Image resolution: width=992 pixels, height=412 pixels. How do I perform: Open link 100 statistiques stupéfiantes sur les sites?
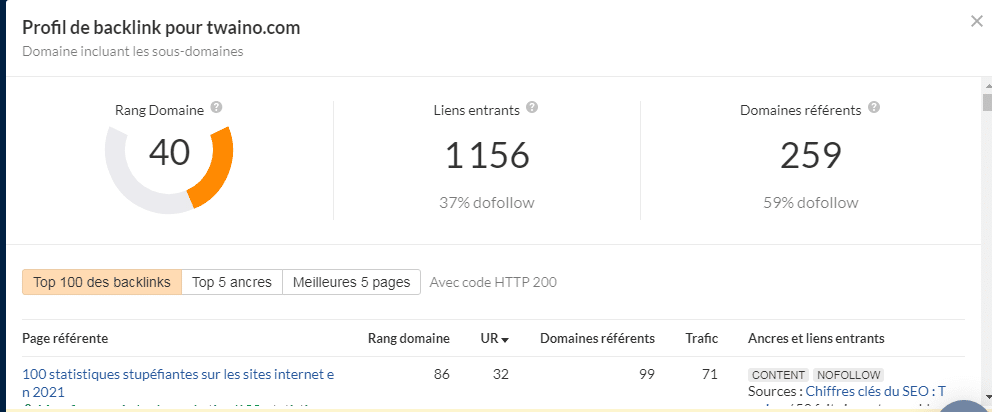(x=178, y=383)
